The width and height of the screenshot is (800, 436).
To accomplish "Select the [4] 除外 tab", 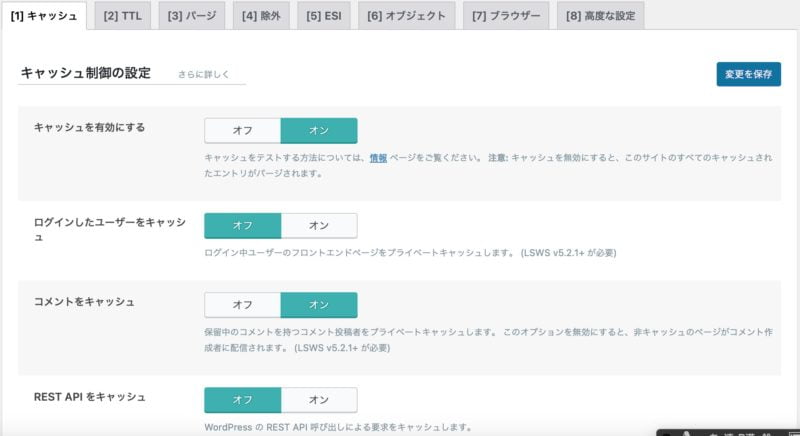I will (263, 16).
